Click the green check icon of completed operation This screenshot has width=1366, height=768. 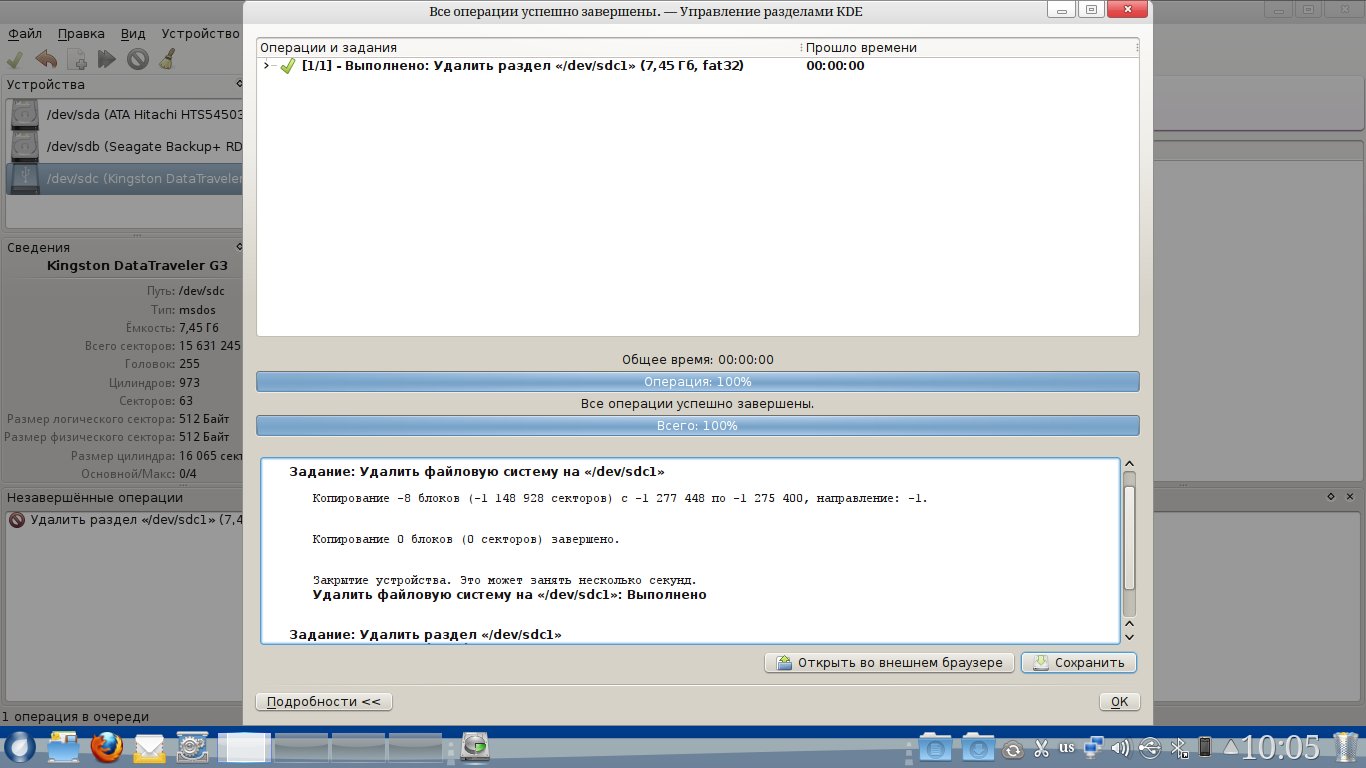[x=288, y=66]
